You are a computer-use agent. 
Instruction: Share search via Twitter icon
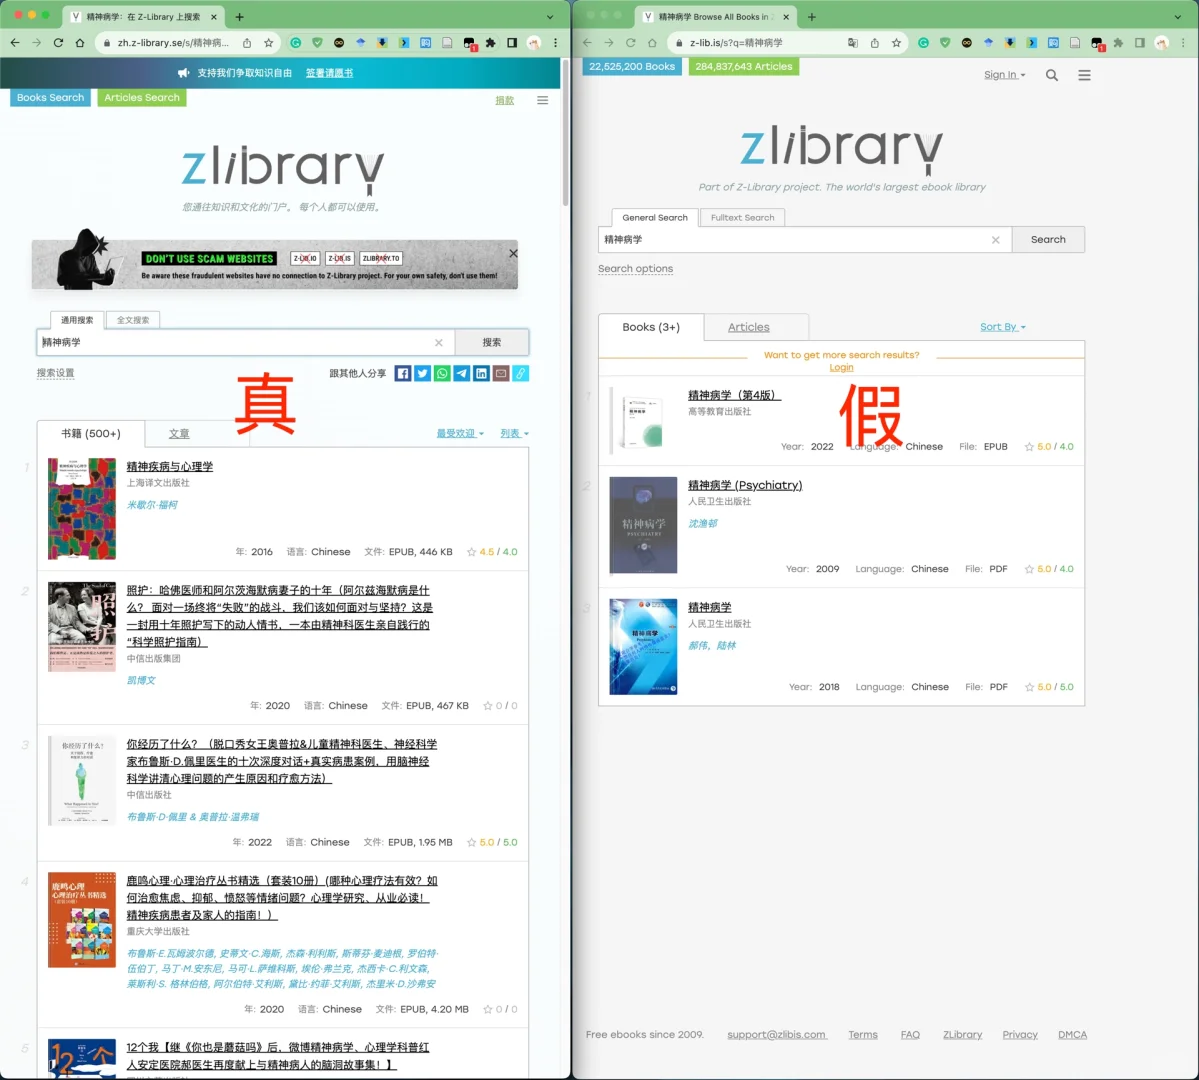(x=422, y=373)
